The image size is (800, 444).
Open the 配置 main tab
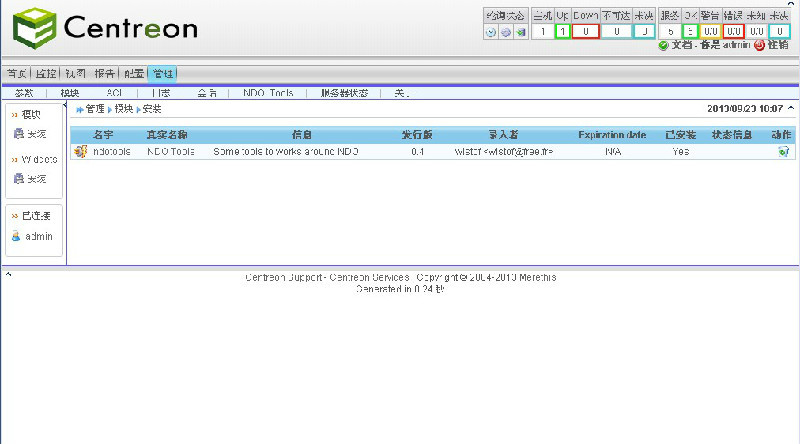tap(134, 73)
